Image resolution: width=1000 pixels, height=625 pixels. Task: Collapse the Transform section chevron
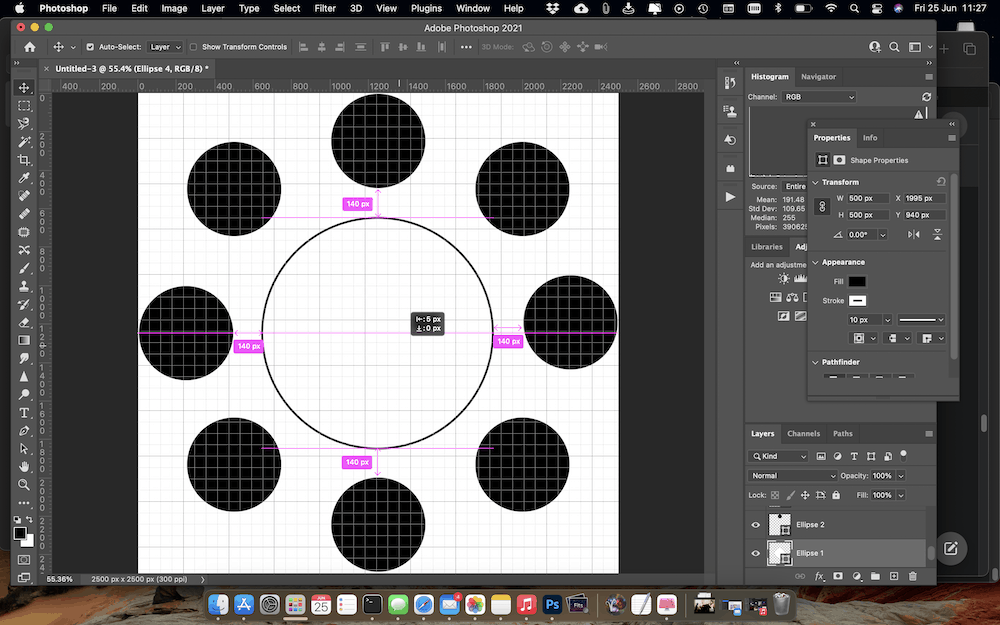pos(815,182)
